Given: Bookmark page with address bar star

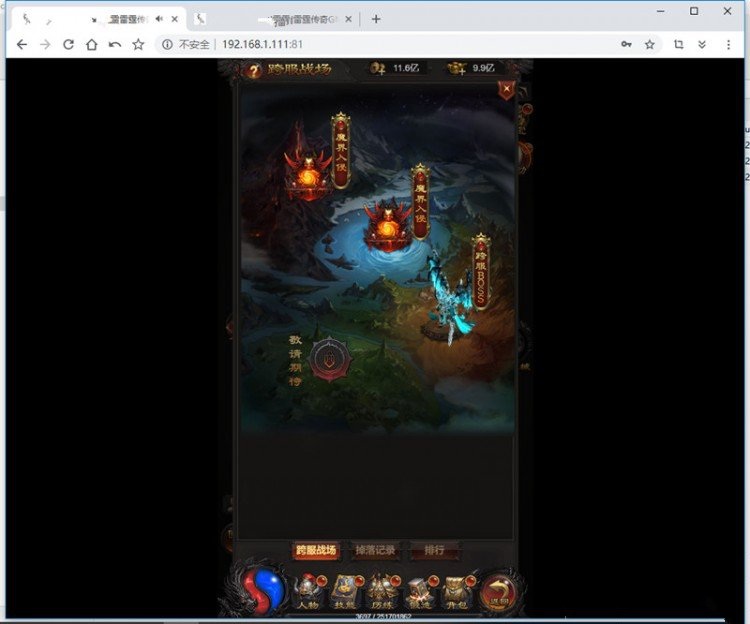Looking at the screenshot, I should tap(650, 44).
